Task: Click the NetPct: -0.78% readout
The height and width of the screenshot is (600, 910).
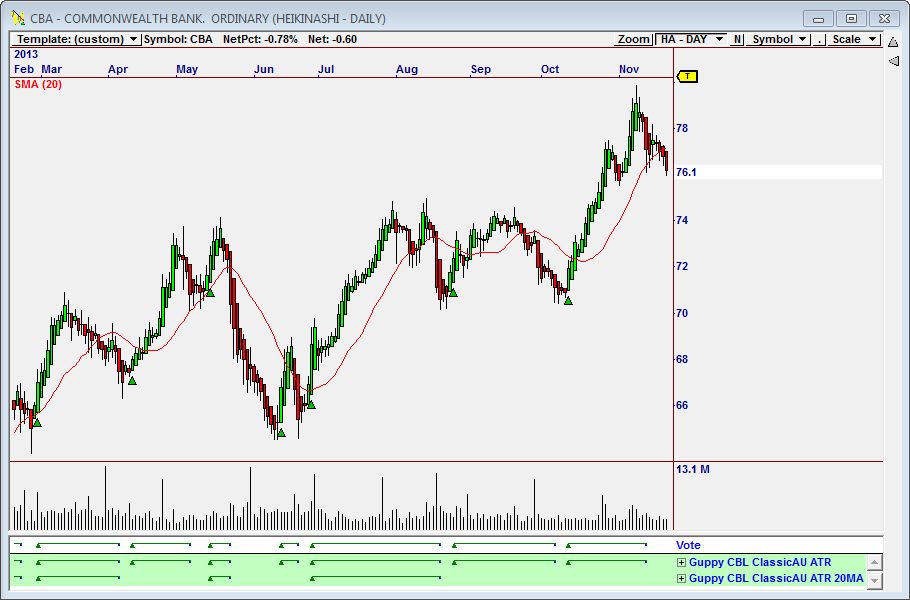Action: point(260,39)
